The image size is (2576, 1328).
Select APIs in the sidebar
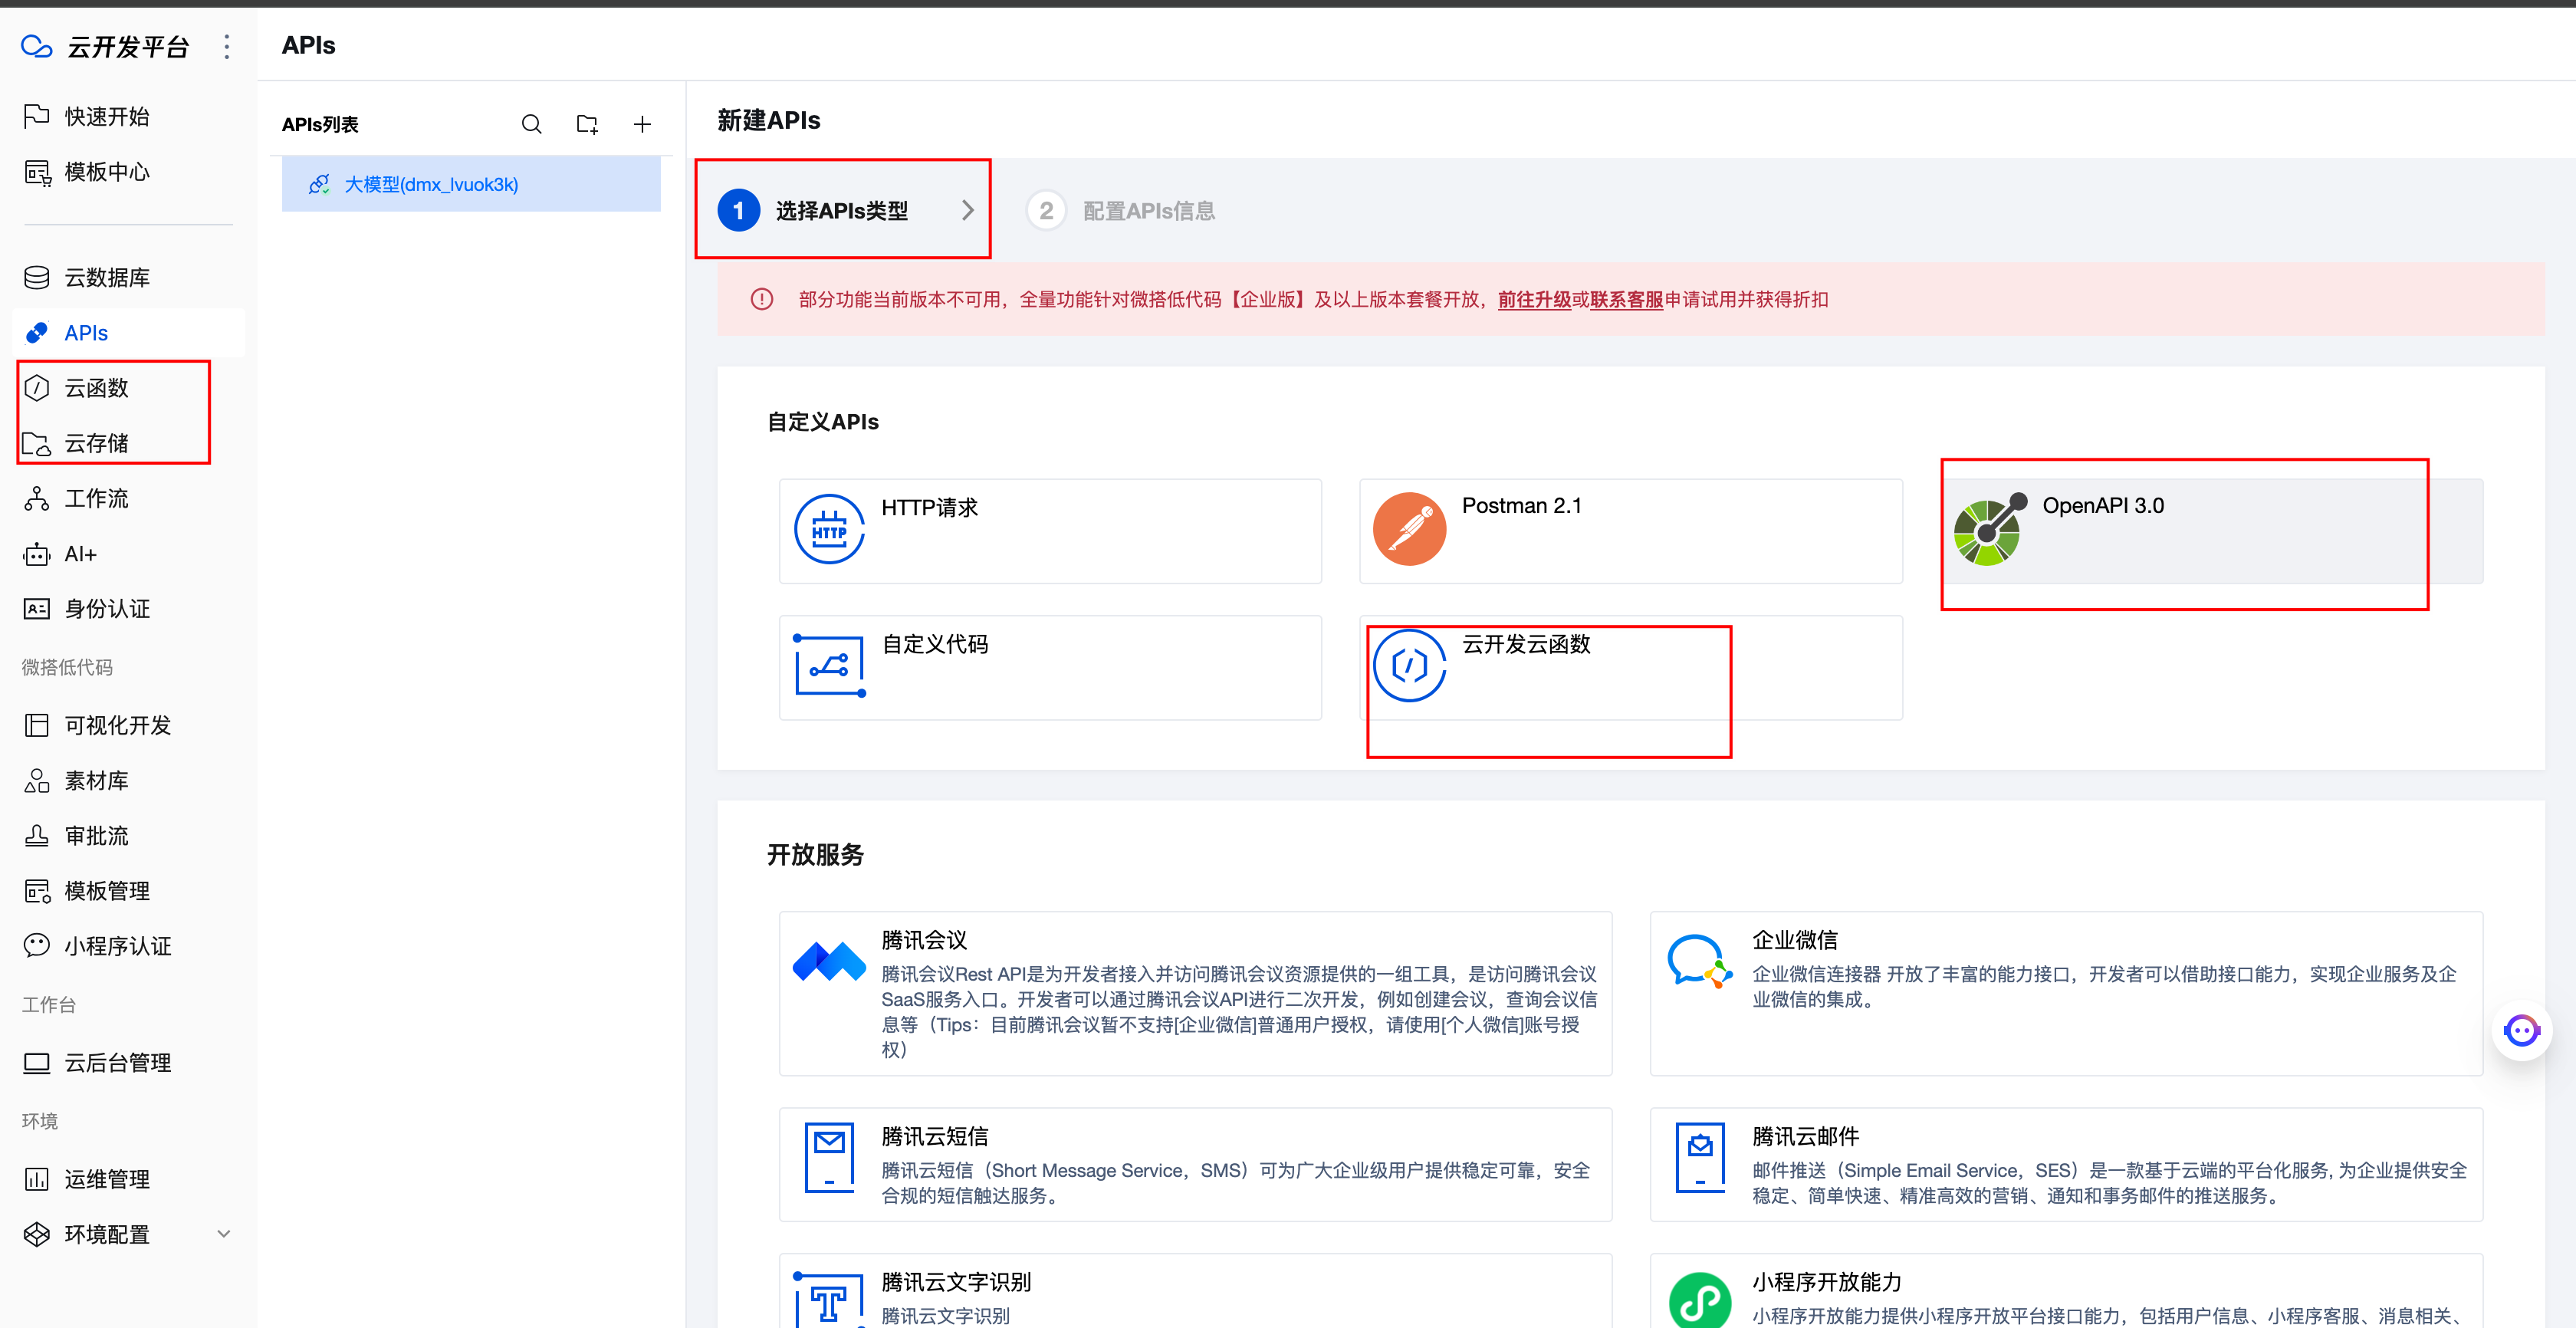click(x=128, y=332)
